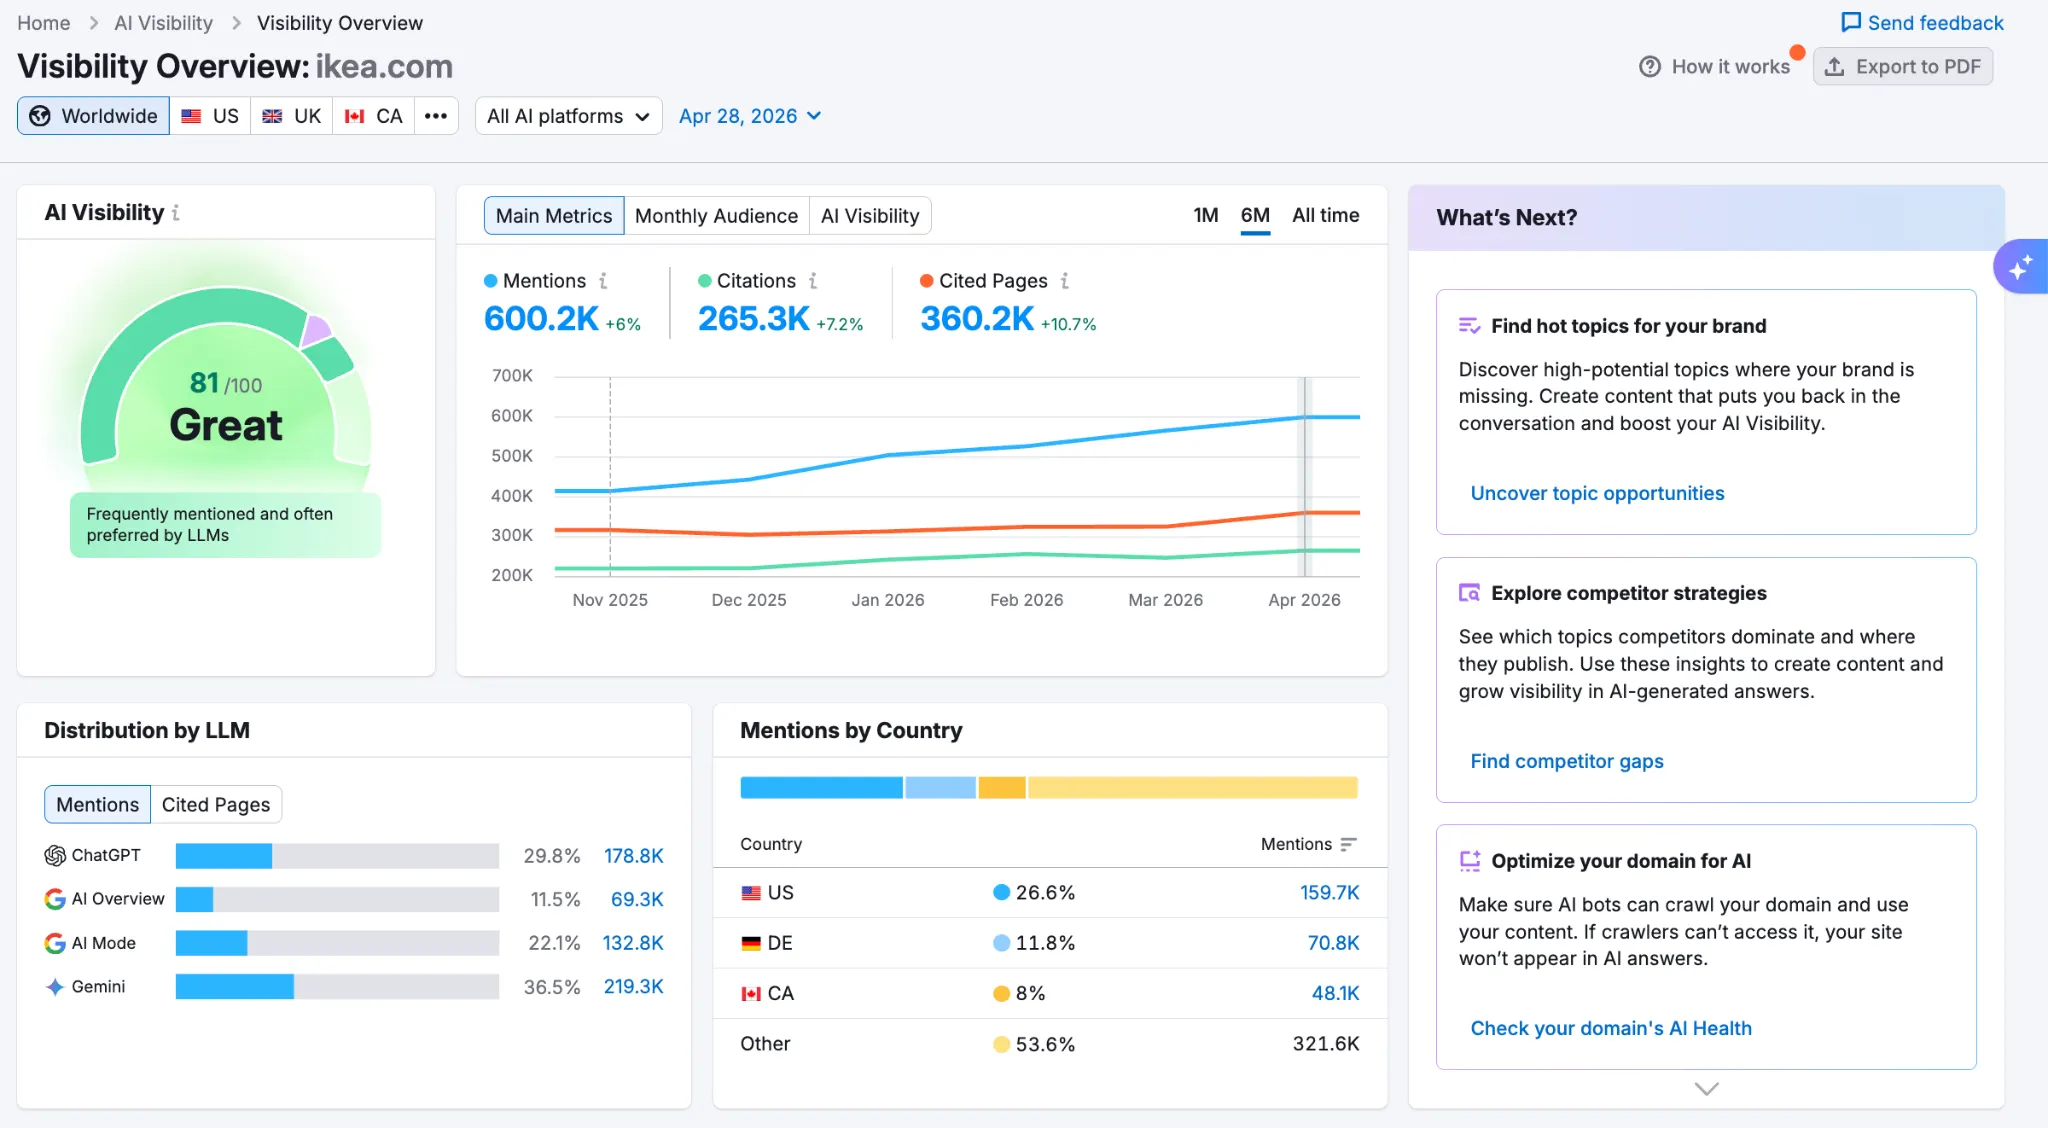Viewport: 2048px width, 1128px height.
Task: Click the 69.3K AI Overview mentions value
Action: point(637,899)
